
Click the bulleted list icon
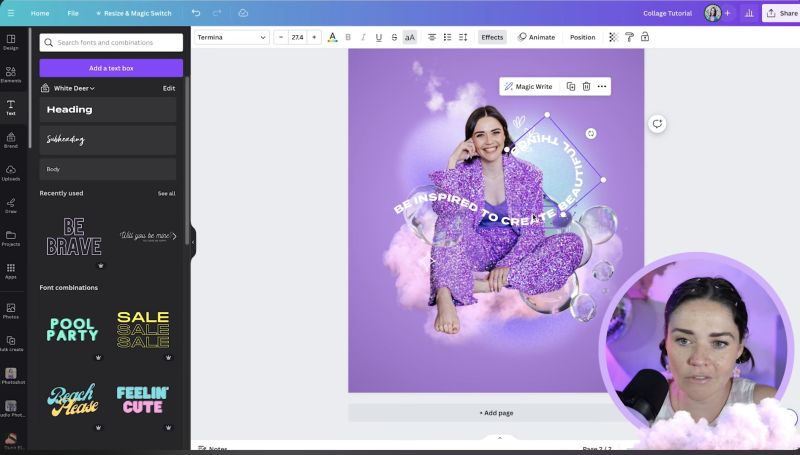pos(447,37)
